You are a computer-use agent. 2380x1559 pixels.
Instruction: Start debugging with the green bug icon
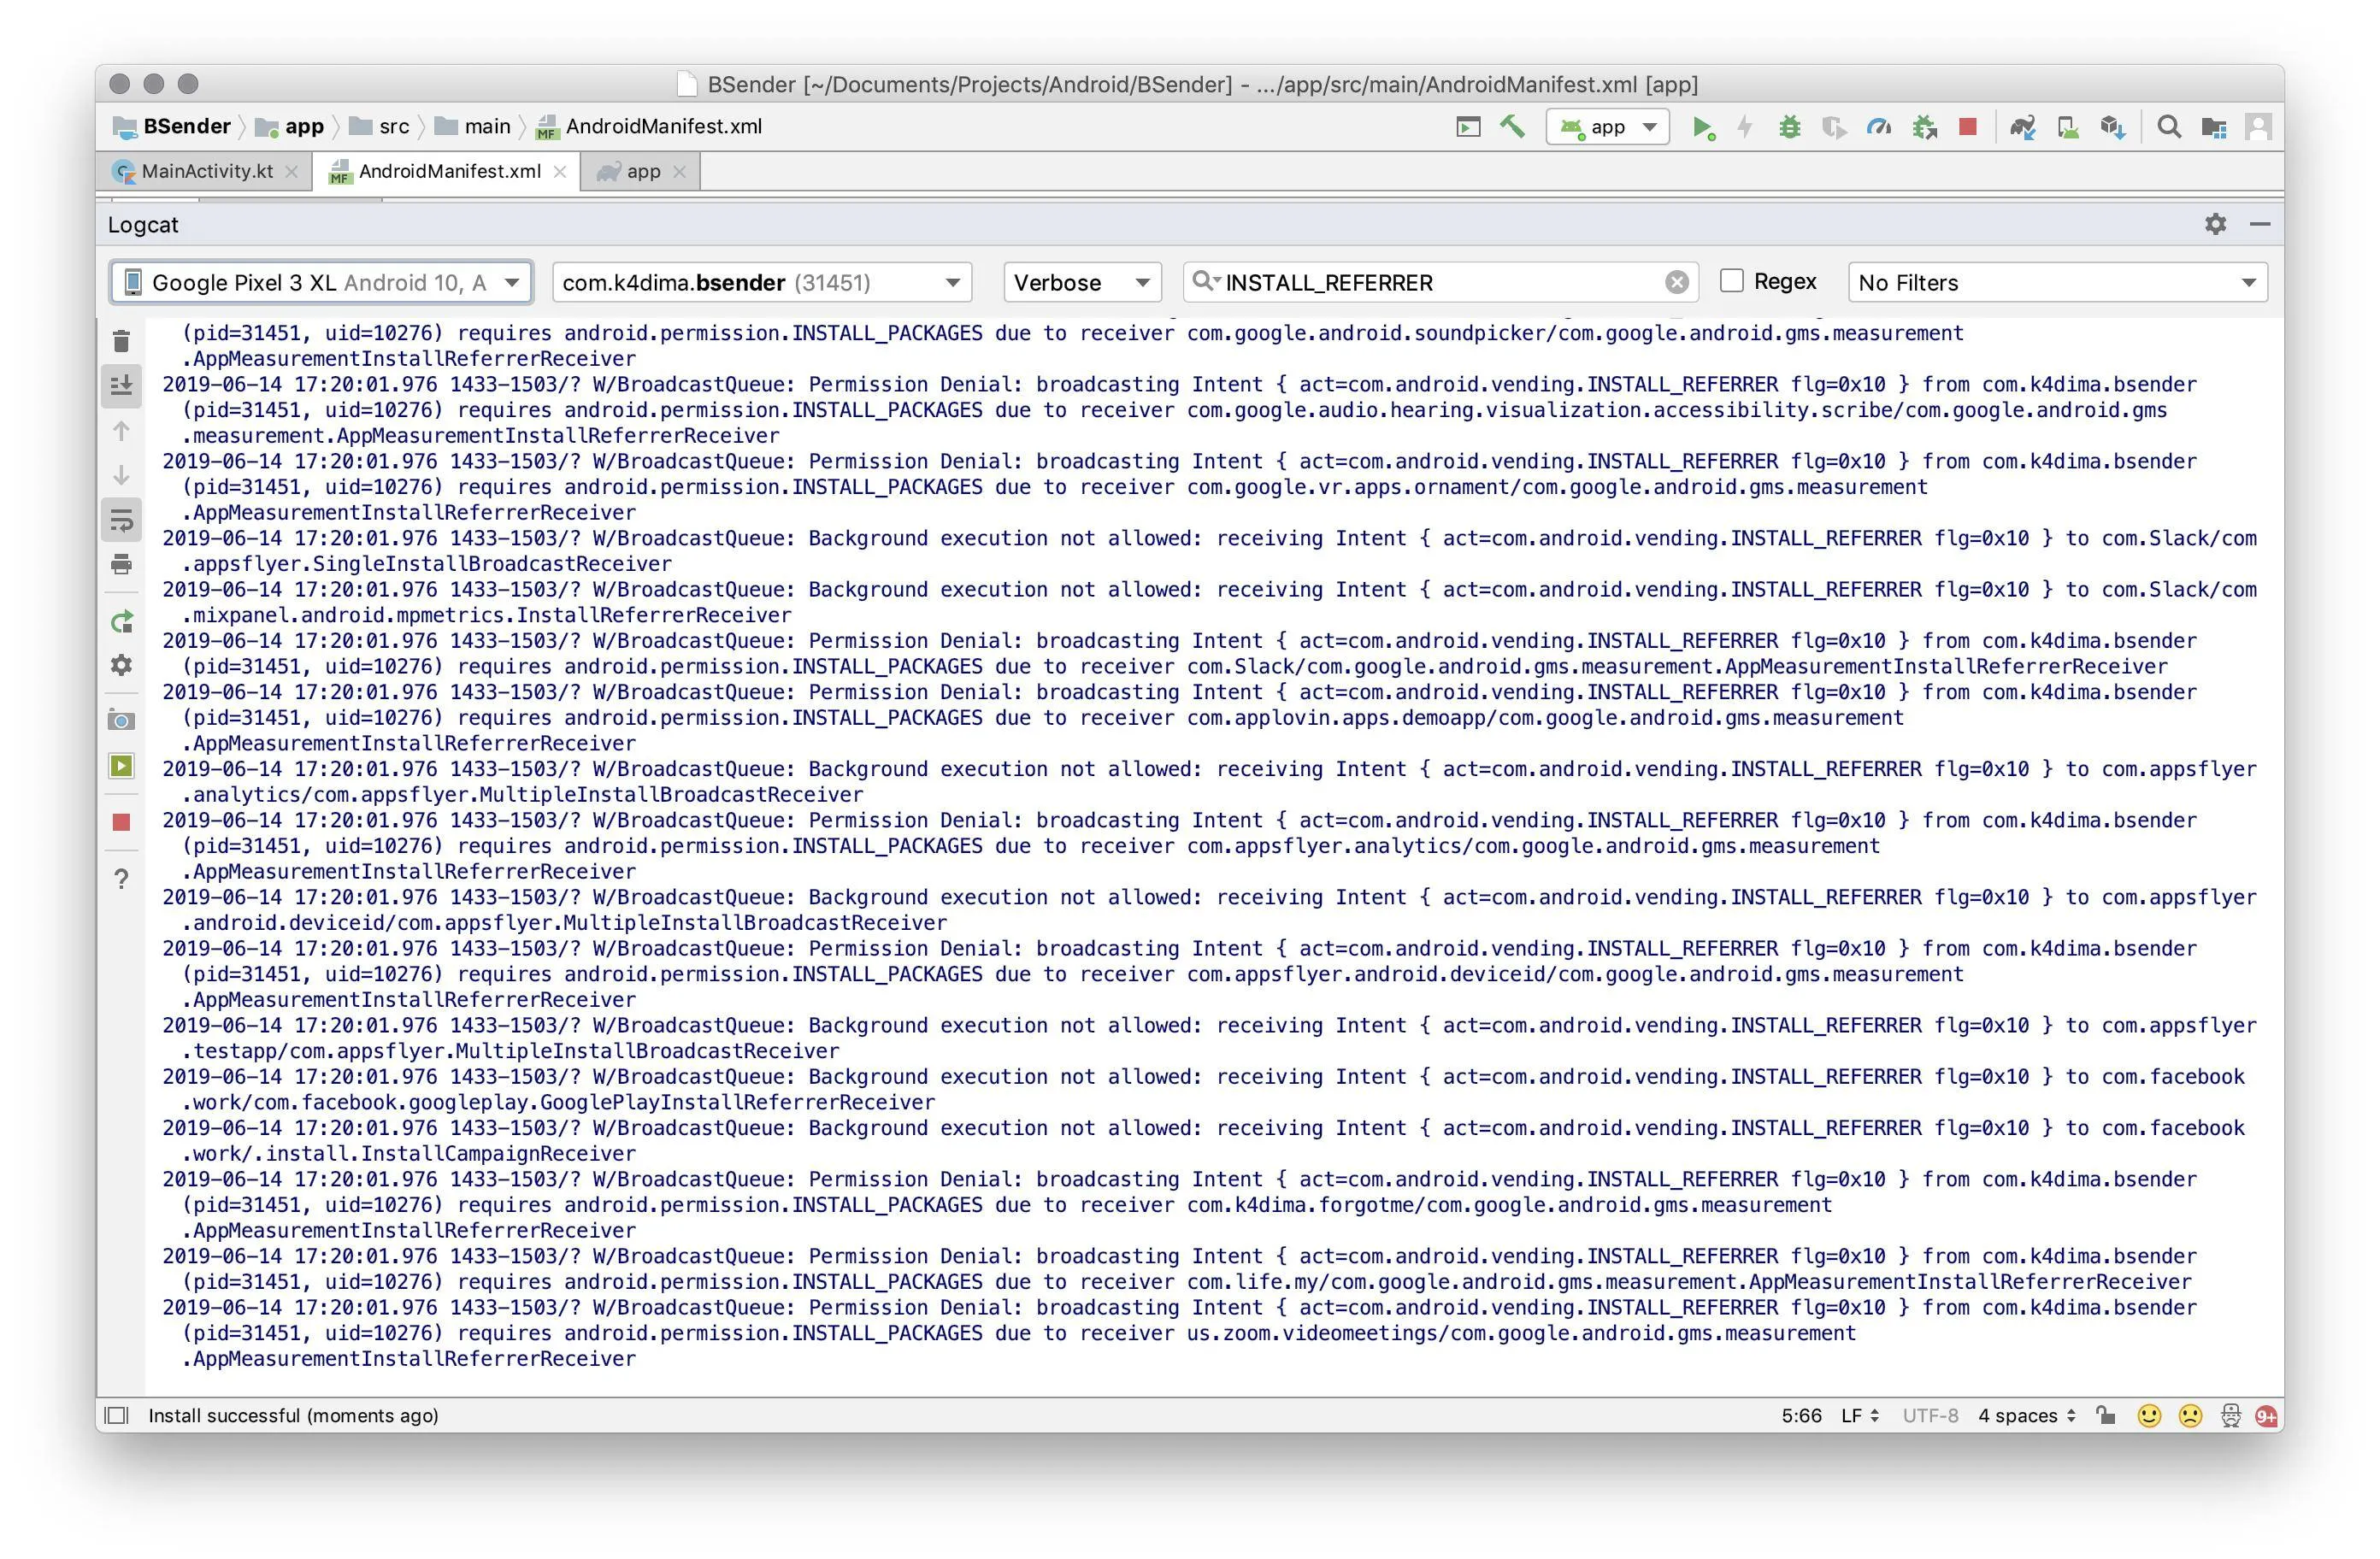point(1789,127)
